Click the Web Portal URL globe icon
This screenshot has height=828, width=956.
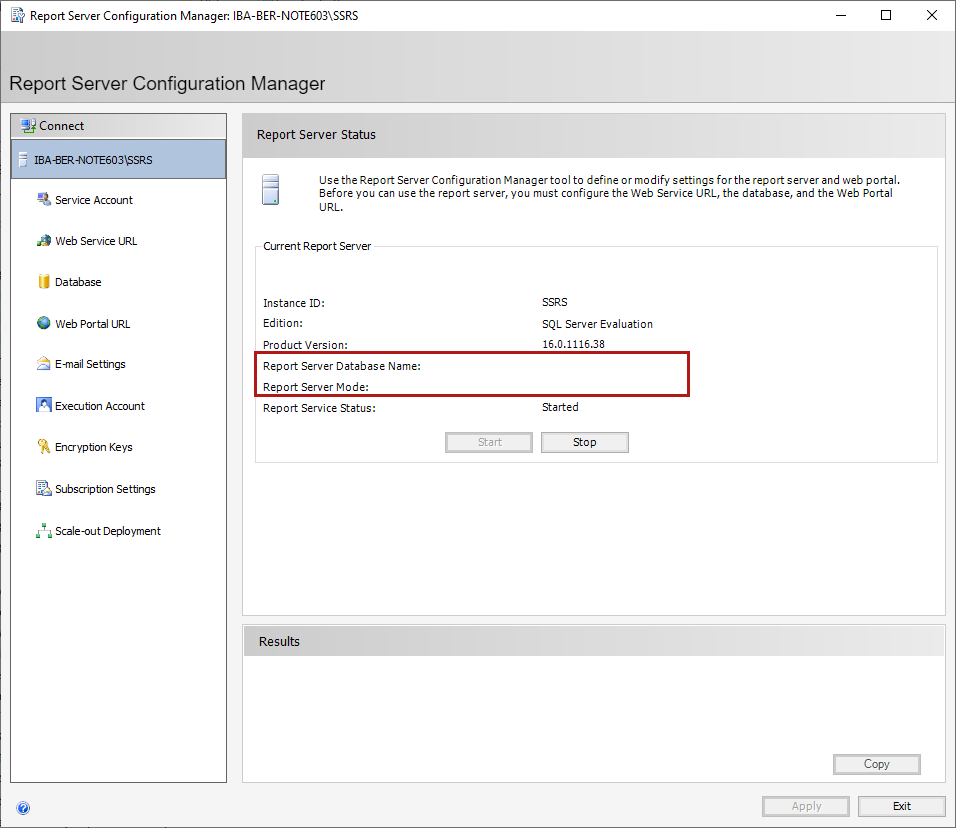pyautogui.click(x=43, y=324)
